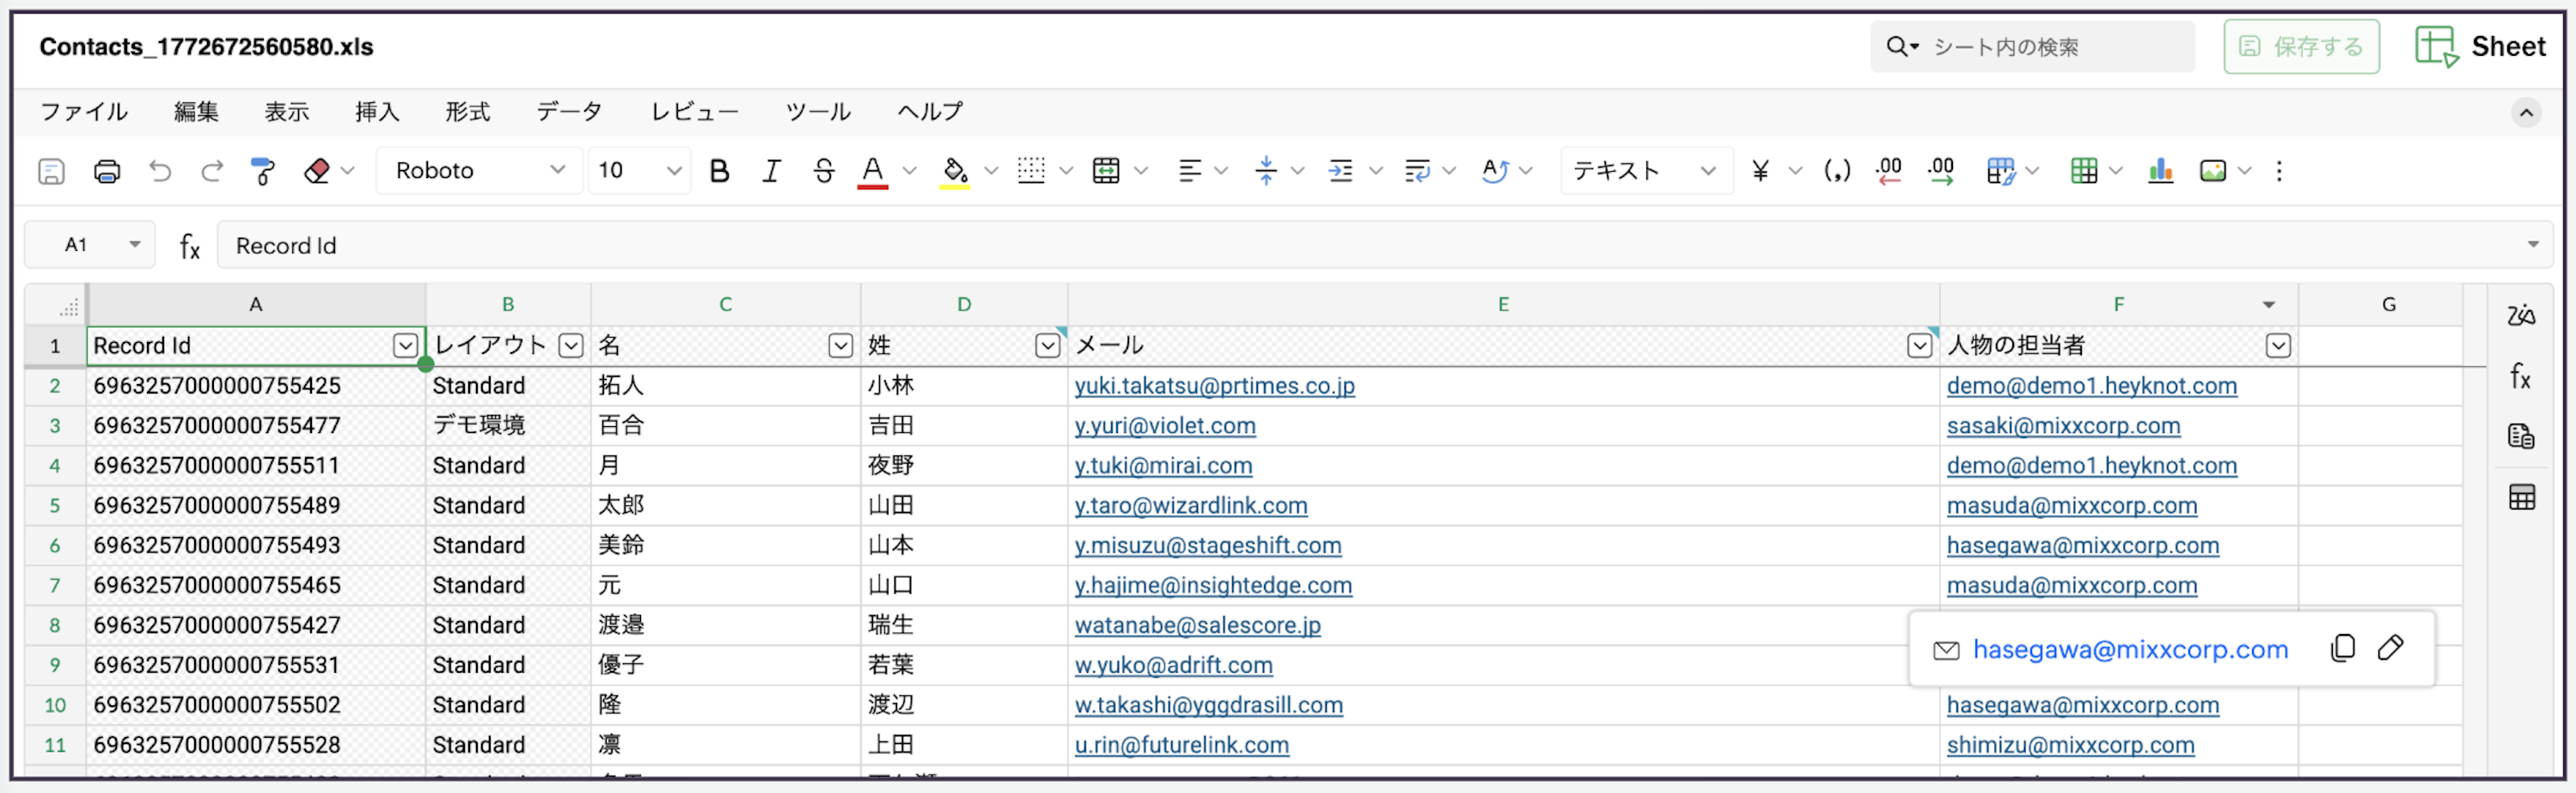
Task: Click the horizontal align icon
Action: [x=1190, y=171]
